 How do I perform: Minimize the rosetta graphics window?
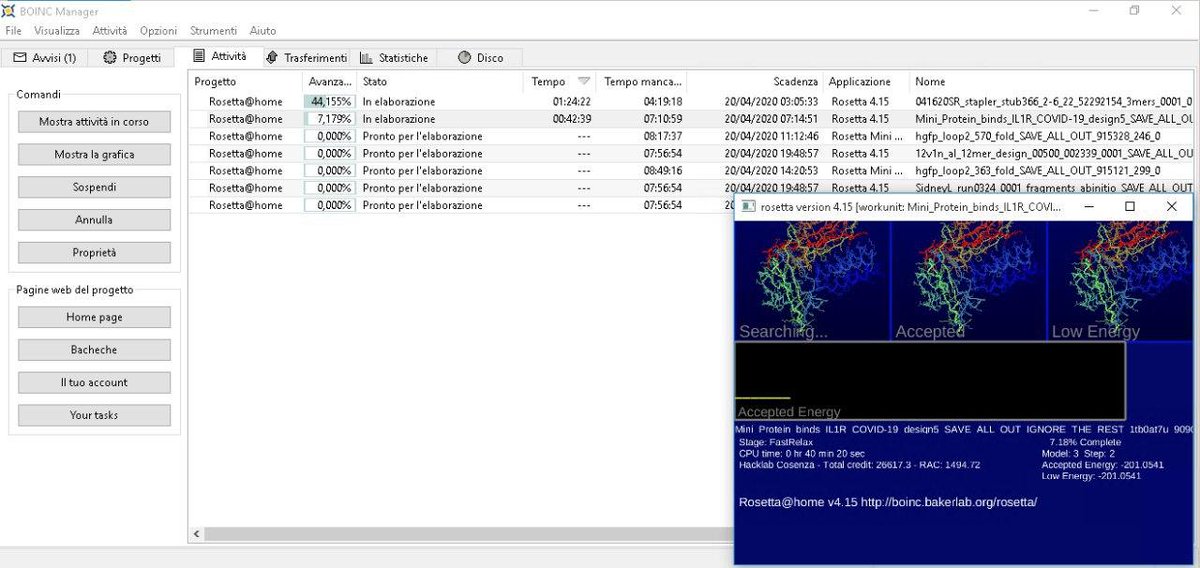pyautogui.click(x=1088, y=207)
